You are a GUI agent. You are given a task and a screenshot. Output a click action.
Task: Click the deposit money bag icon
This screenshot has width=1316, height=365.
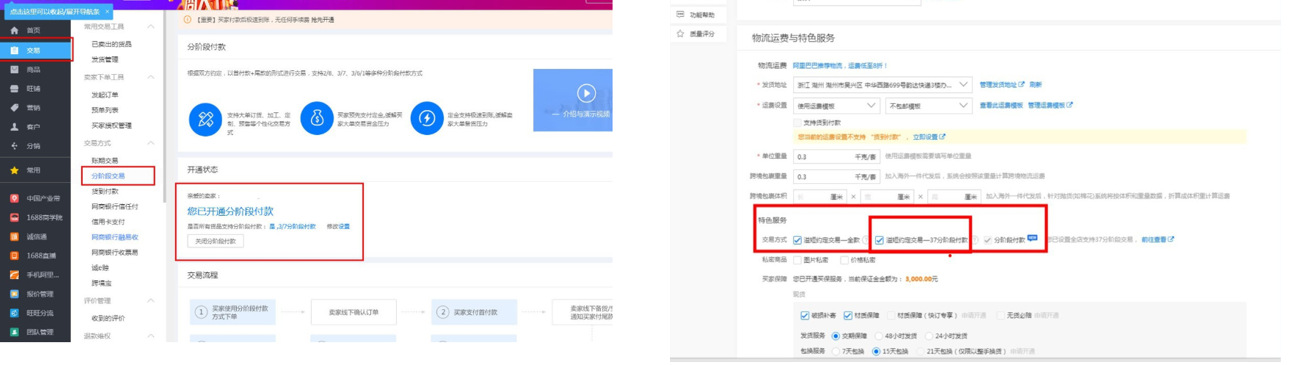click(316, 119)
